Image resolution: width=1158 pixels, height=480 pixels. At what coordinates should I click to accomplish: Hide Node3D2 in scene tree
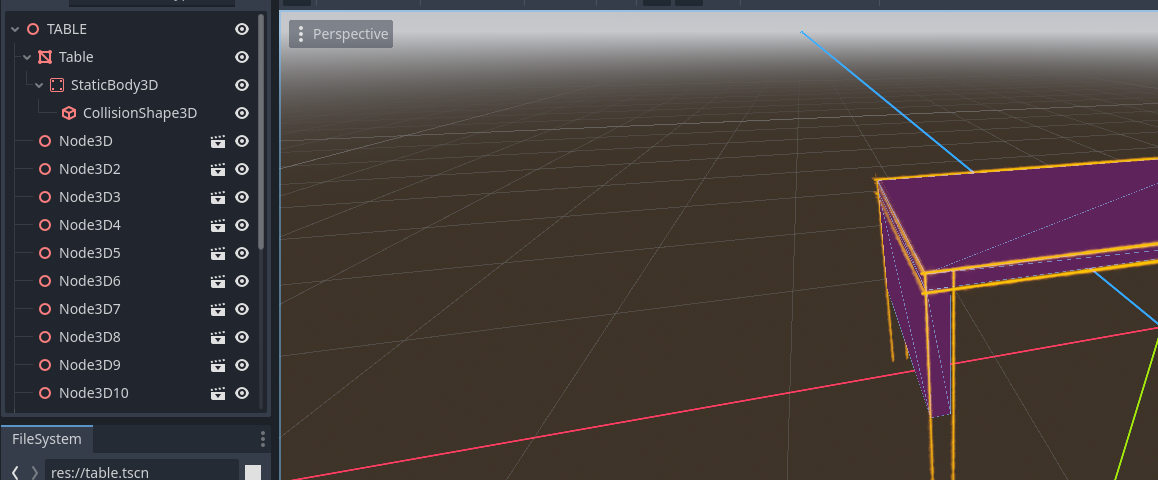click(241, 169)
